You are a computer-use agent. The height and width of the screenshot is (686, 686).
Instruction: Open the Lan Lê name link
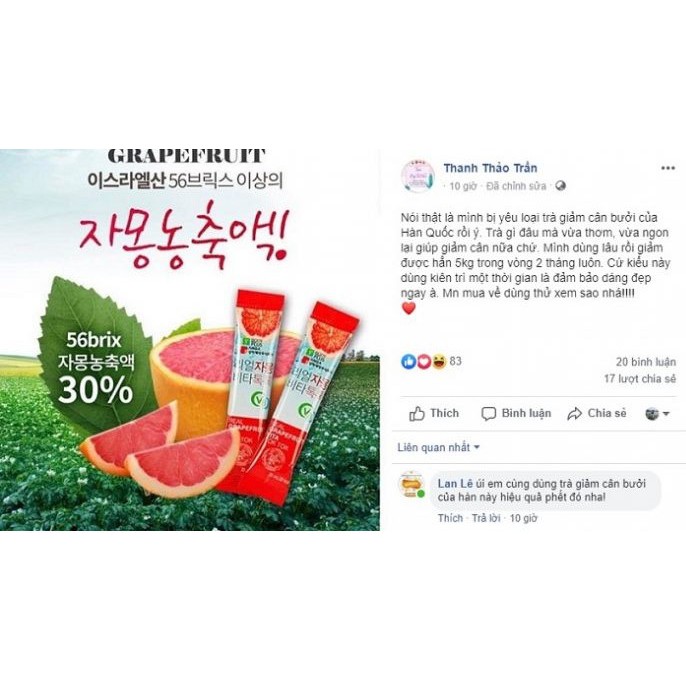click(455, 483)
